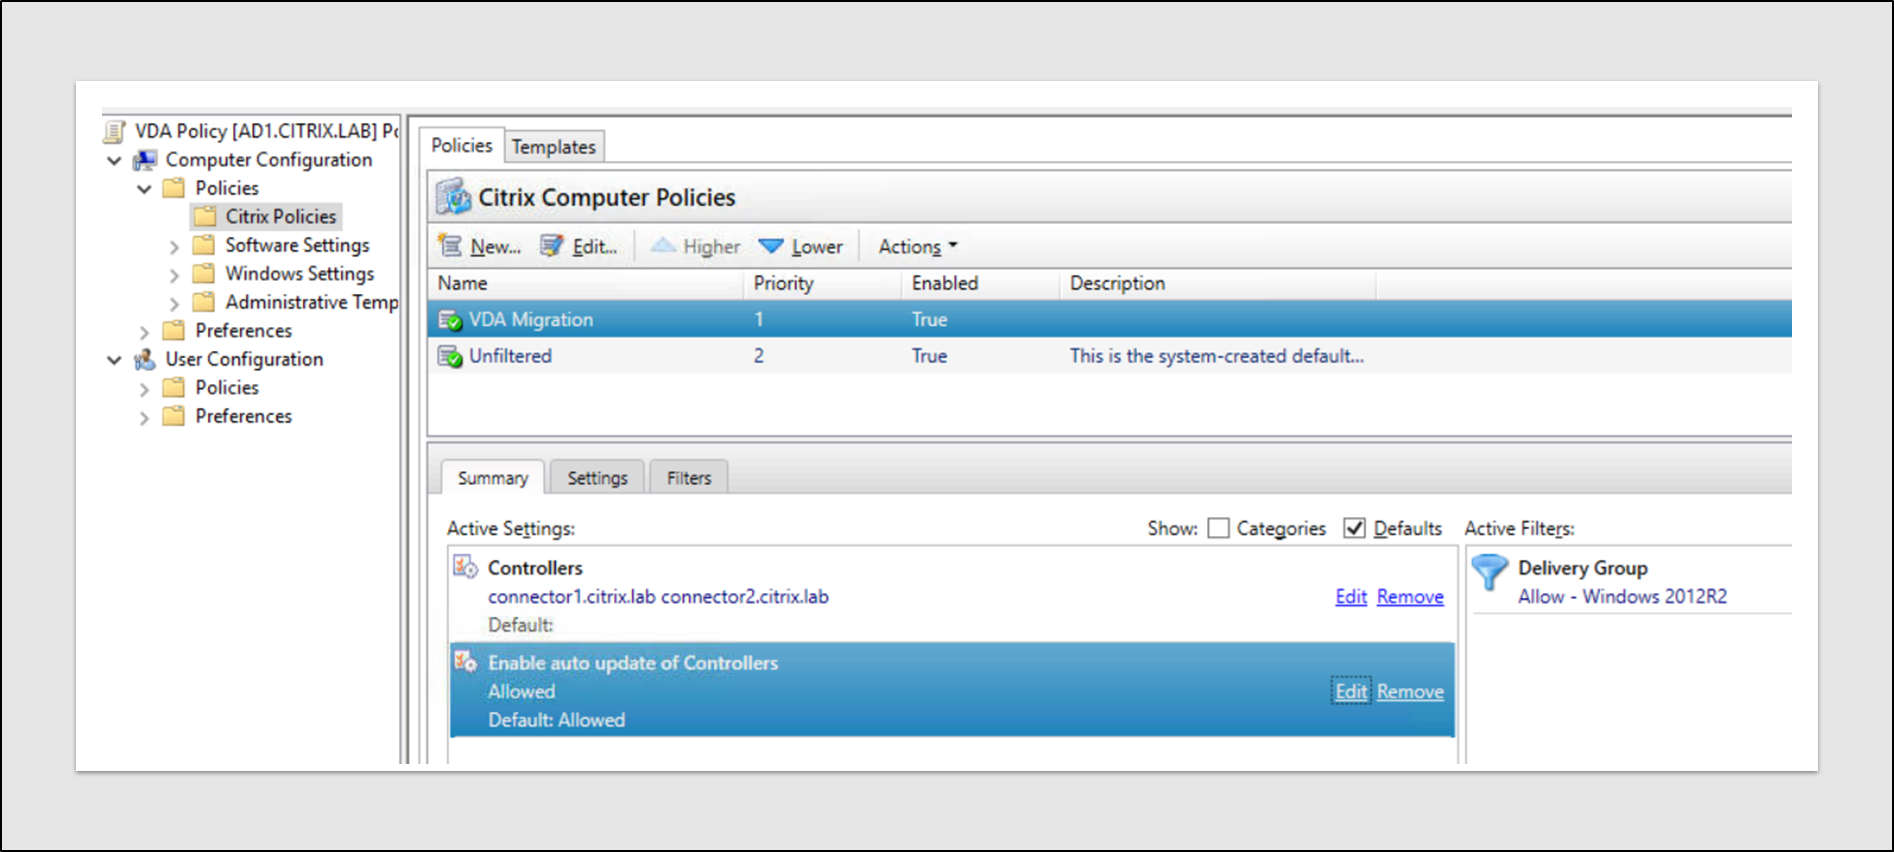This screenshot has width=1894, height=852.
Task: Sort policies by Name column
Action: (x=587, y=283)
